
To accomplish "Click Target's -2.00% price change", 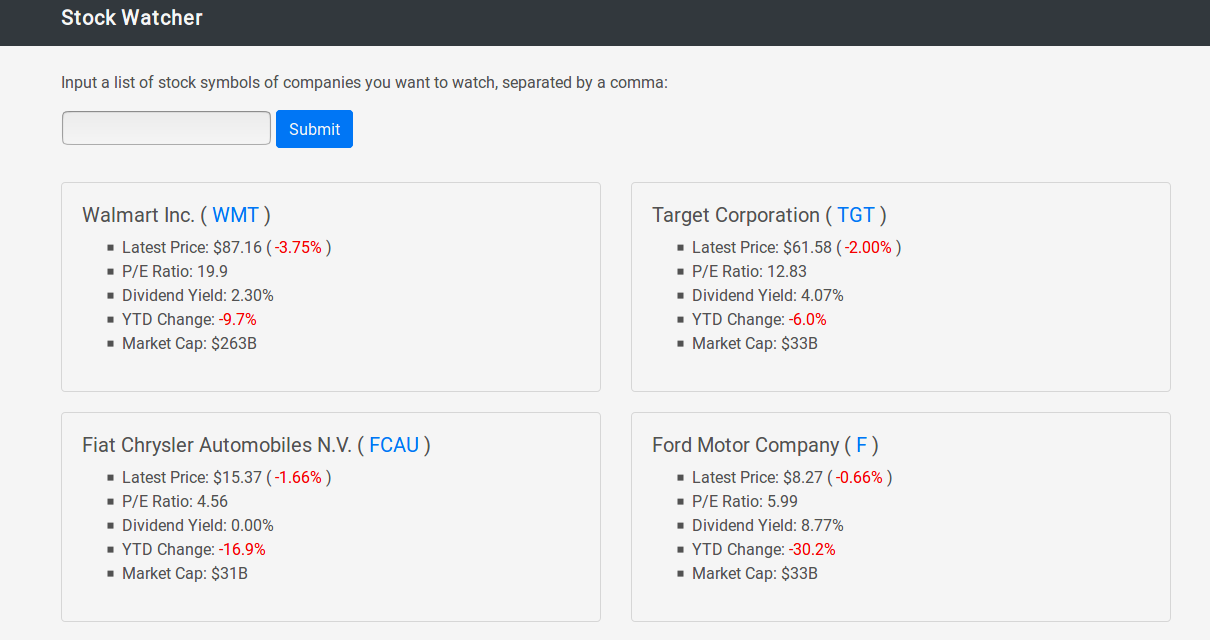I will [x=868, y=247].
